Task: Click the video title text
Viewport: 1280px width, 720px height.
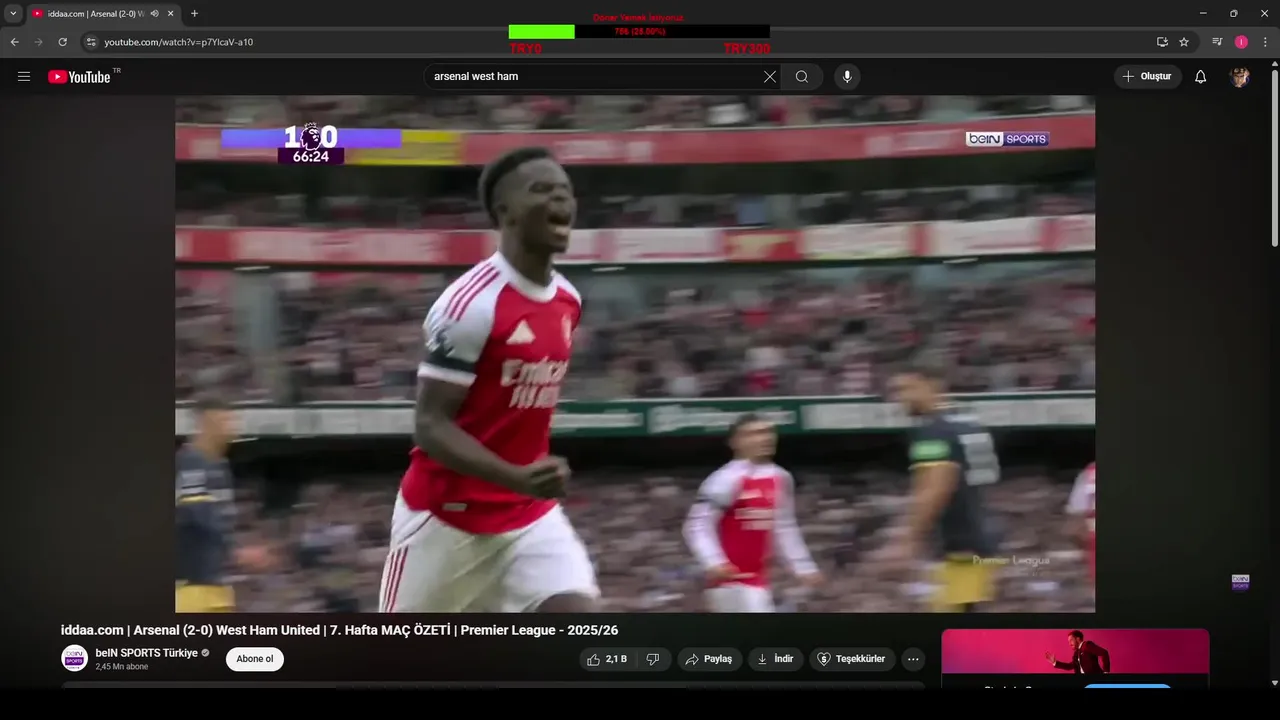Action: 339,630
